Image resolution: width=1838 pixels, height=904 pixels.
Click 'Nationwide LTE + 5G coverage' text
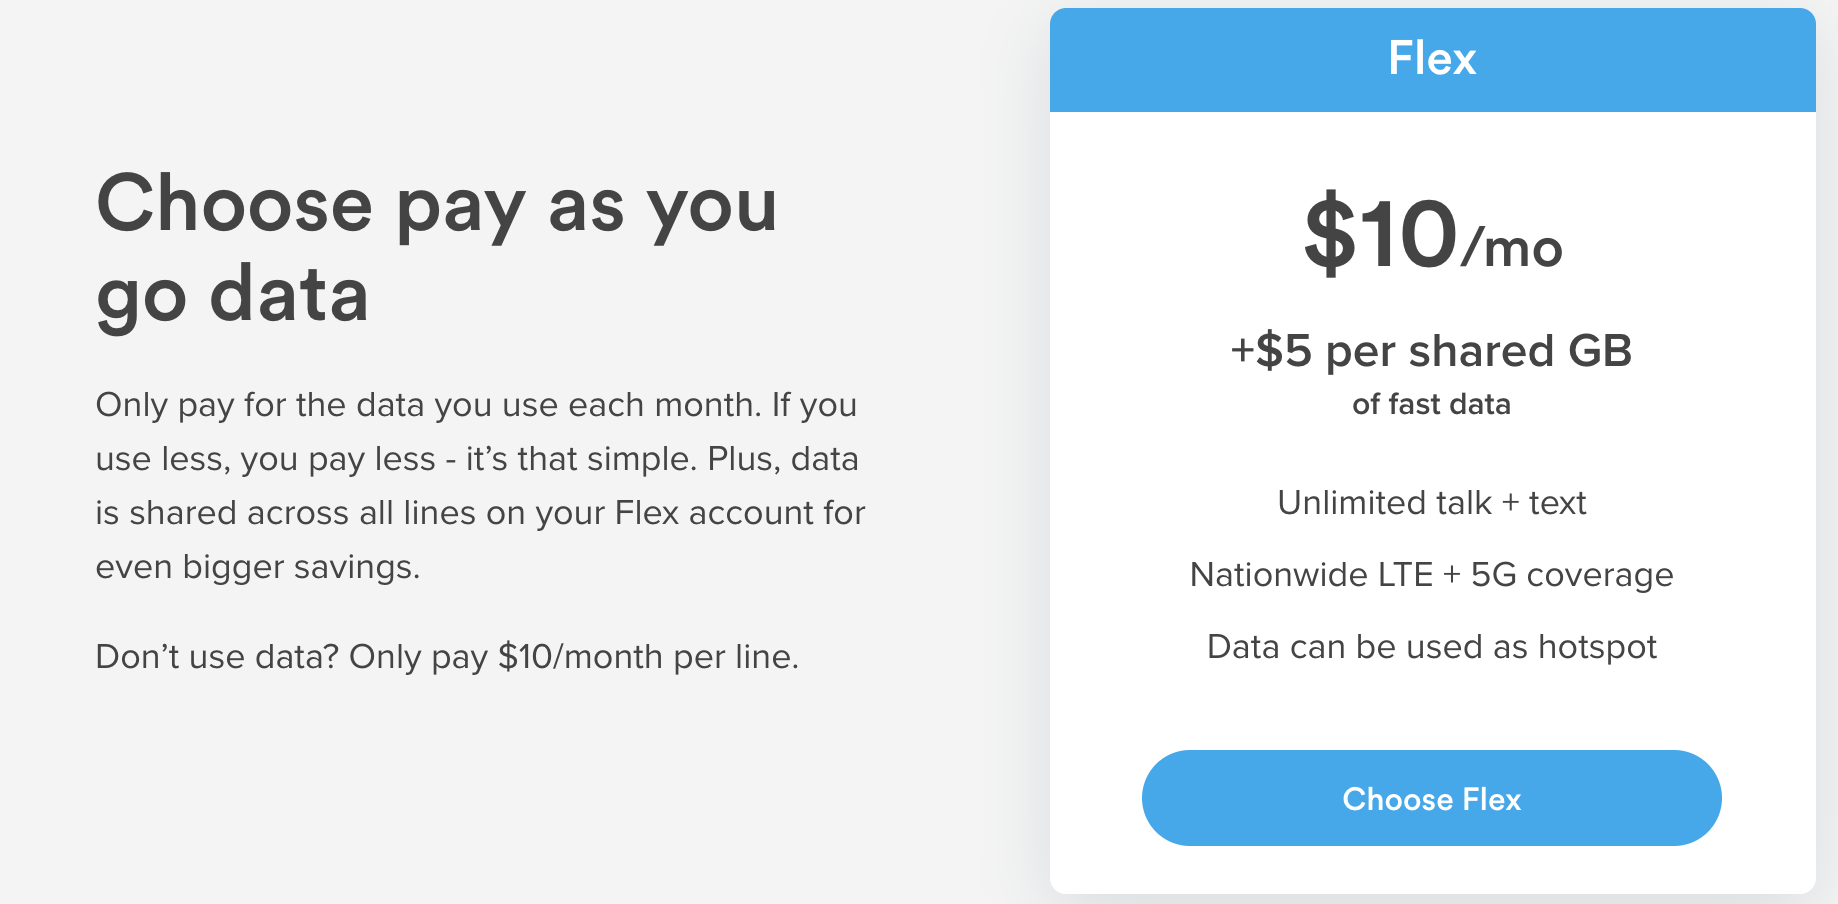tap(1431, 574)
